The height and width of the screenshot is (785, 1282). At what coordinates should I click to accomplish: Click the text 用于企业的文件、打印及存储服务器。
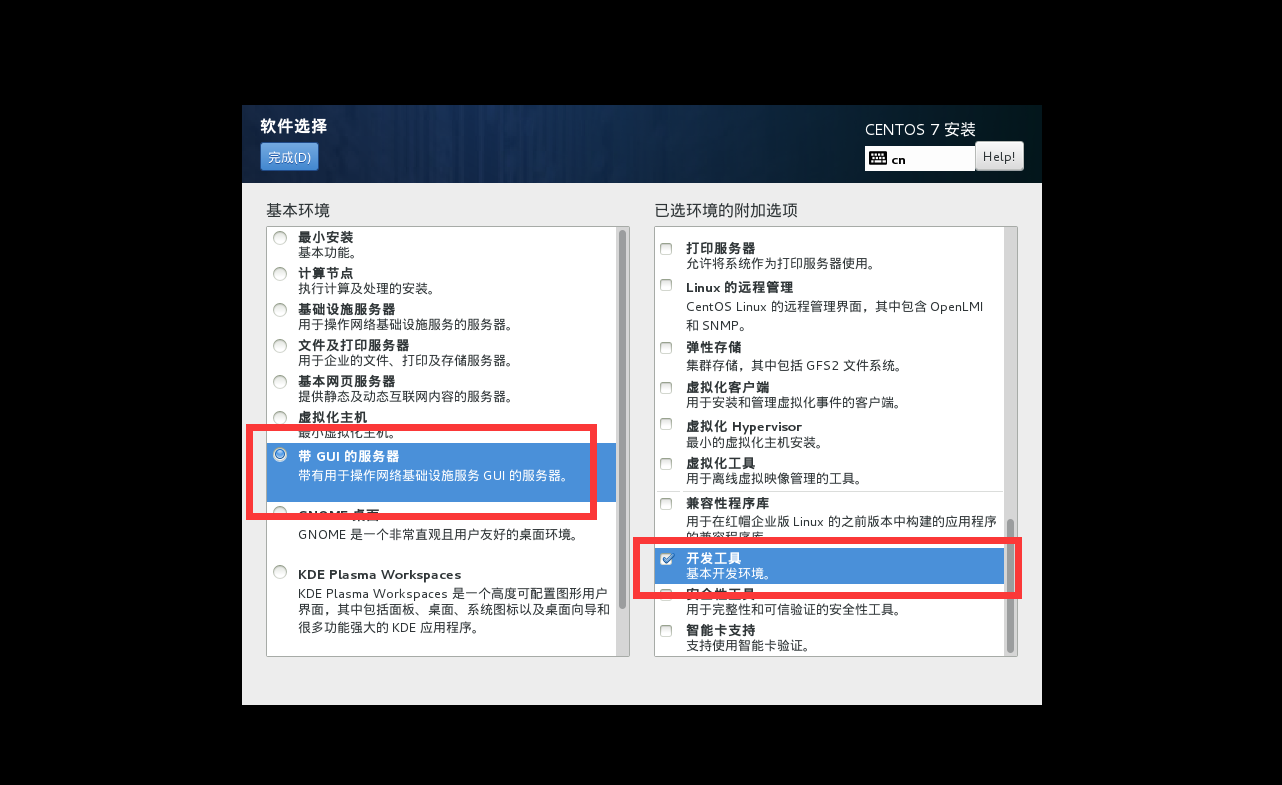406,361
